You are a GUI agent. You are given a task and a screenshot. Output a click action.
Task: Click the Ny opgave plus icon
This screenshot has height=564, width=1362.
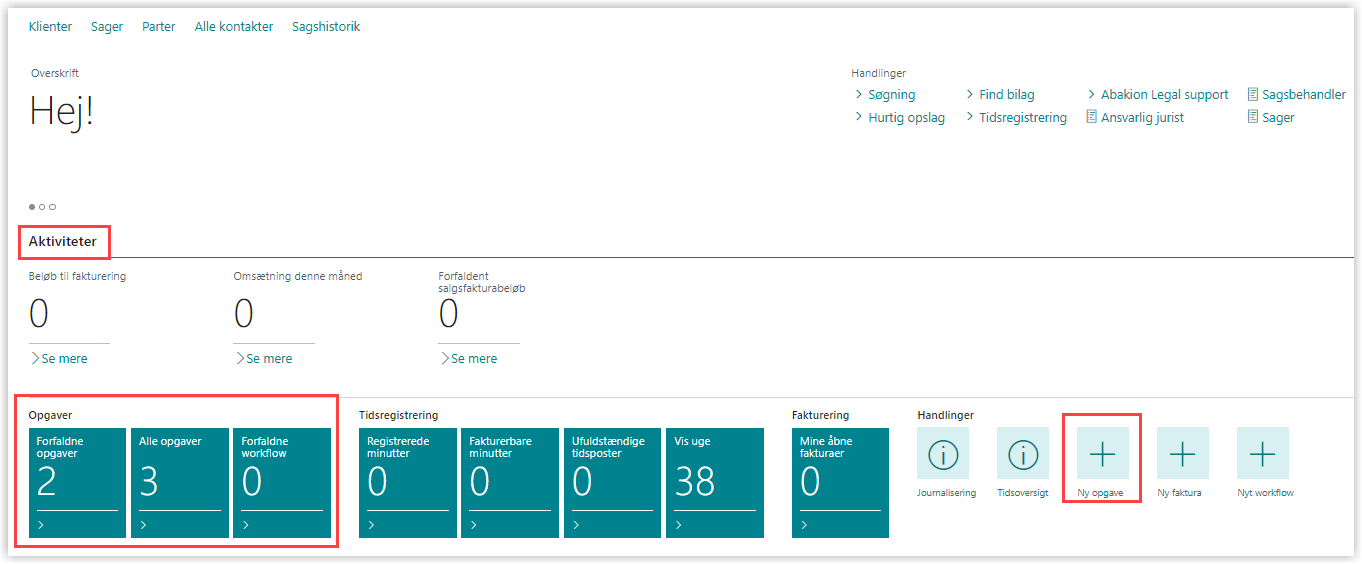[x=1102, y=454]
